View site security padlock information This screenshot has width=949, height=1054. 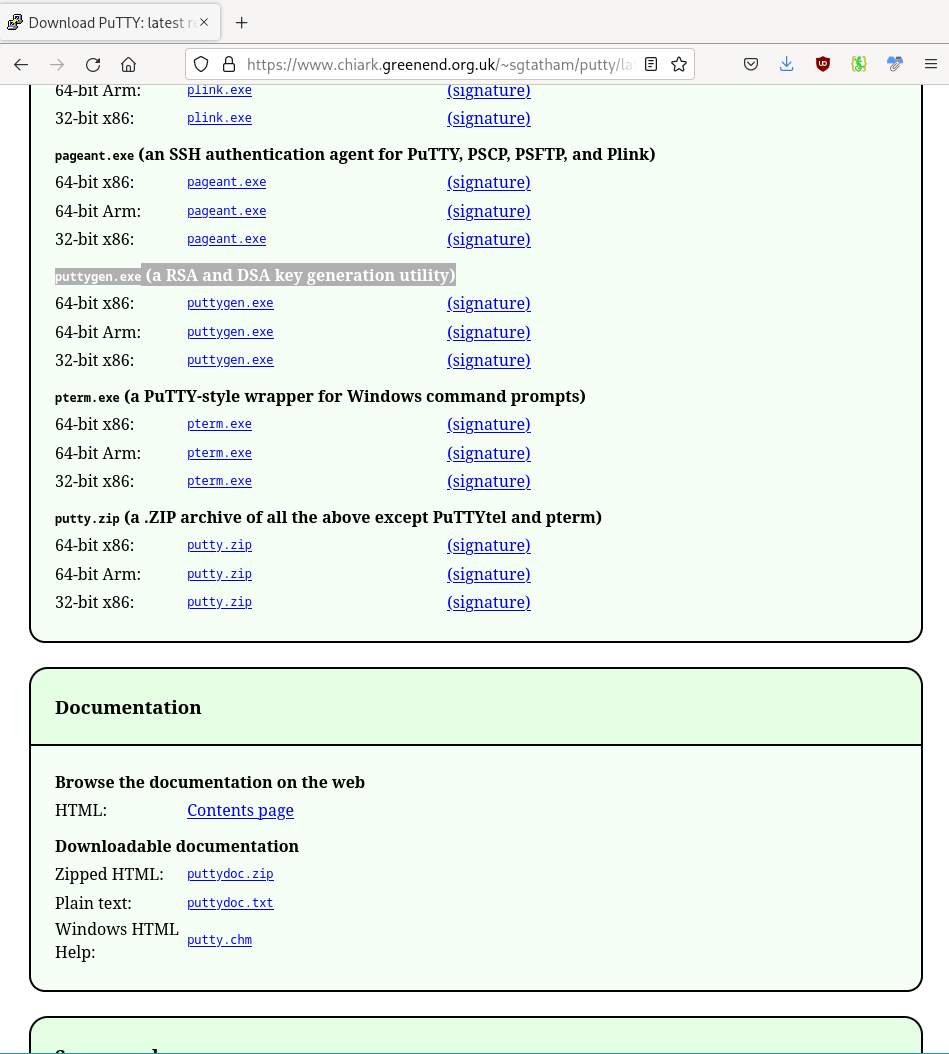pyautogui.click(x=229, y=65)
